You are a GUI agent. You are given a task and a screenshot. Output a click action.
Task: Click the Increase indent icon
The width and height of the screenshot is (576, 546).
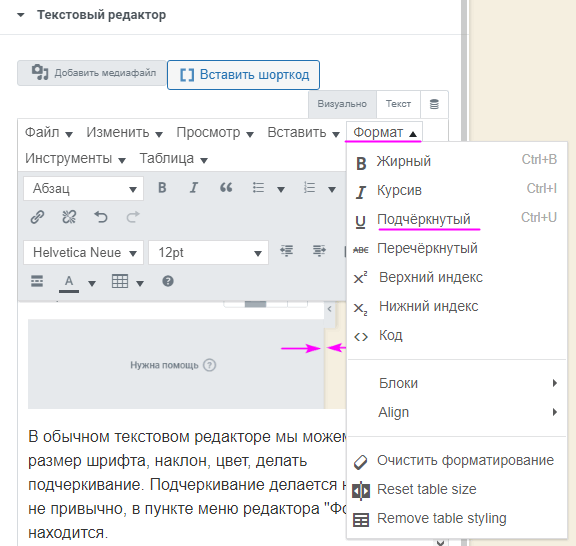(319, 251)
